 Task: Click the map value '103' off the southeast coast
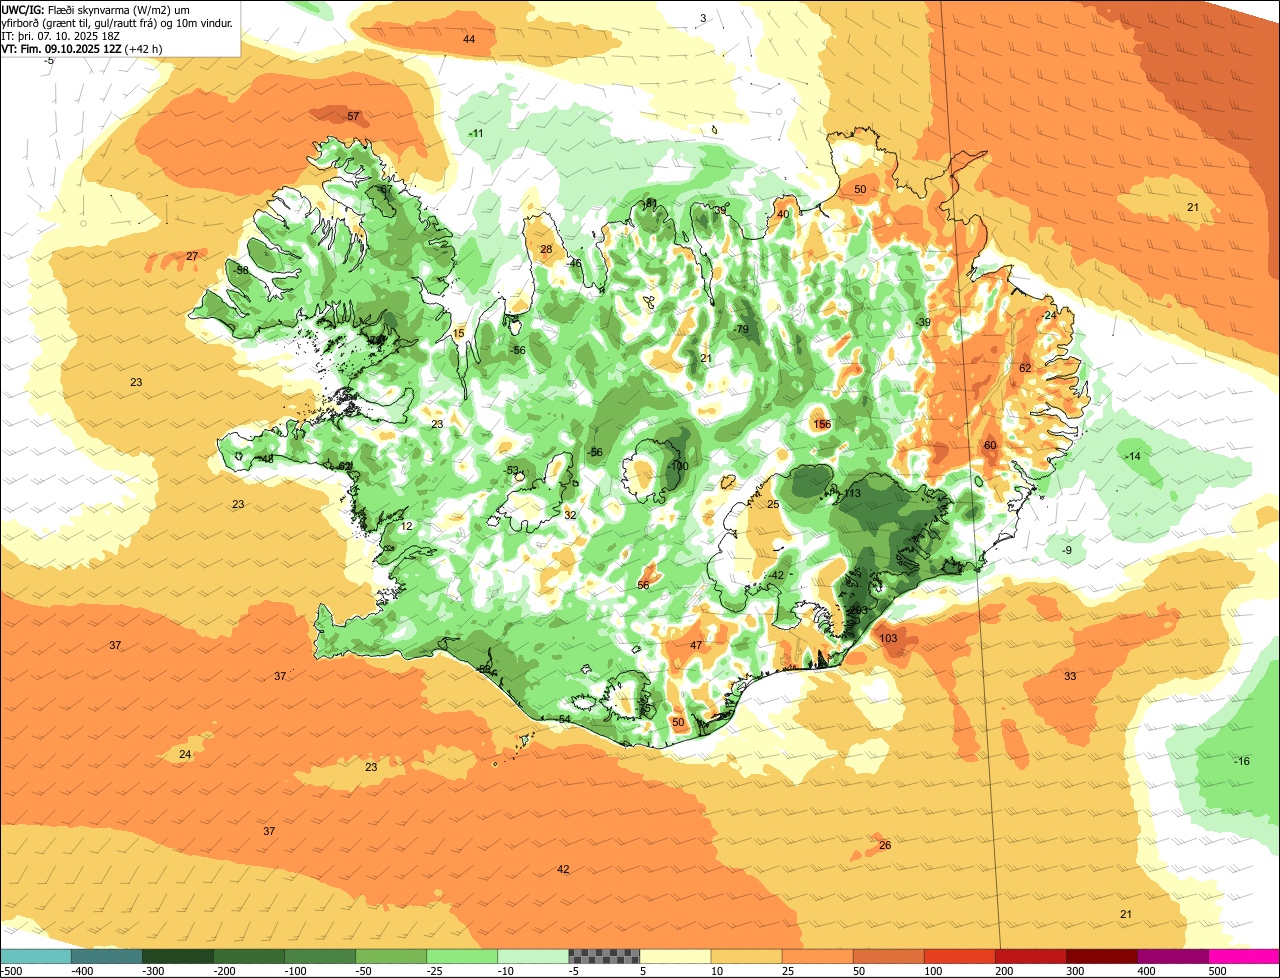coord(888,638)
